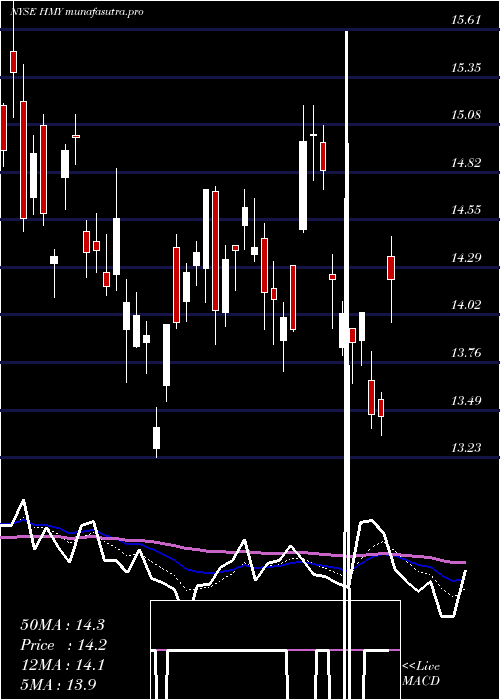The height and width of the screenshot is (700, 500).
Task: Click the 13.76 price axis label
Action: (467, 353)
